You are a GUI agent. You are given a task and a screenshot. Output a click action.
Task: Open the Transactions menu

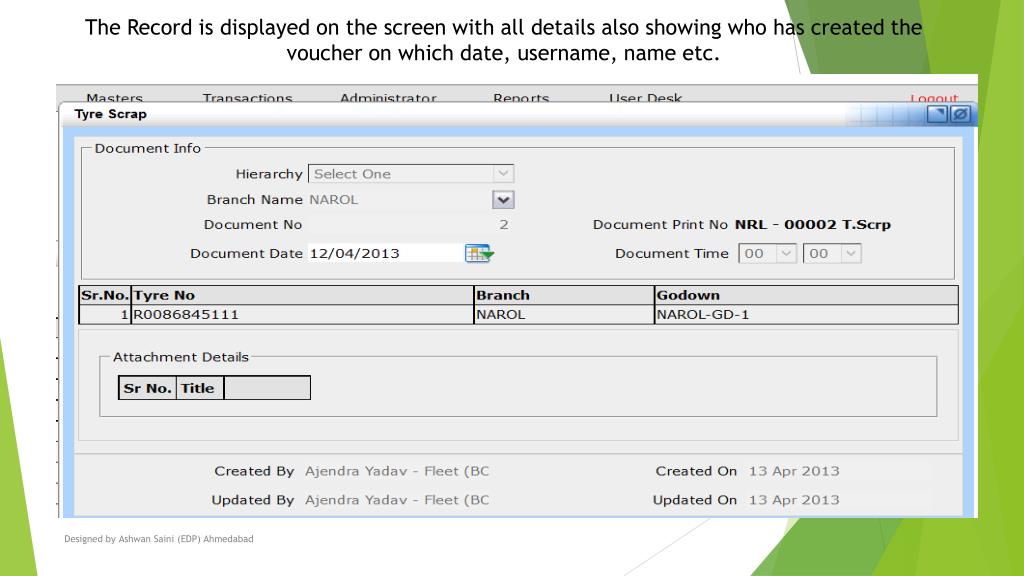[x=247, y=98]
